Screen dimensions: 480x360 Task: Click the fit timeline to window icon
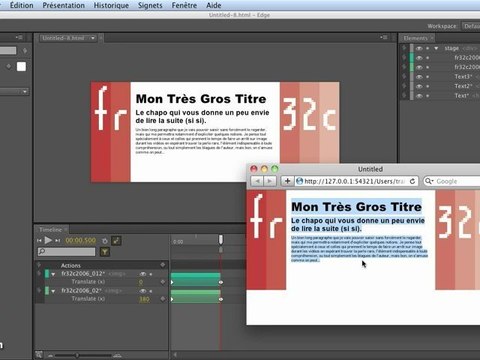pyautogui.click(x=39, y=355)
